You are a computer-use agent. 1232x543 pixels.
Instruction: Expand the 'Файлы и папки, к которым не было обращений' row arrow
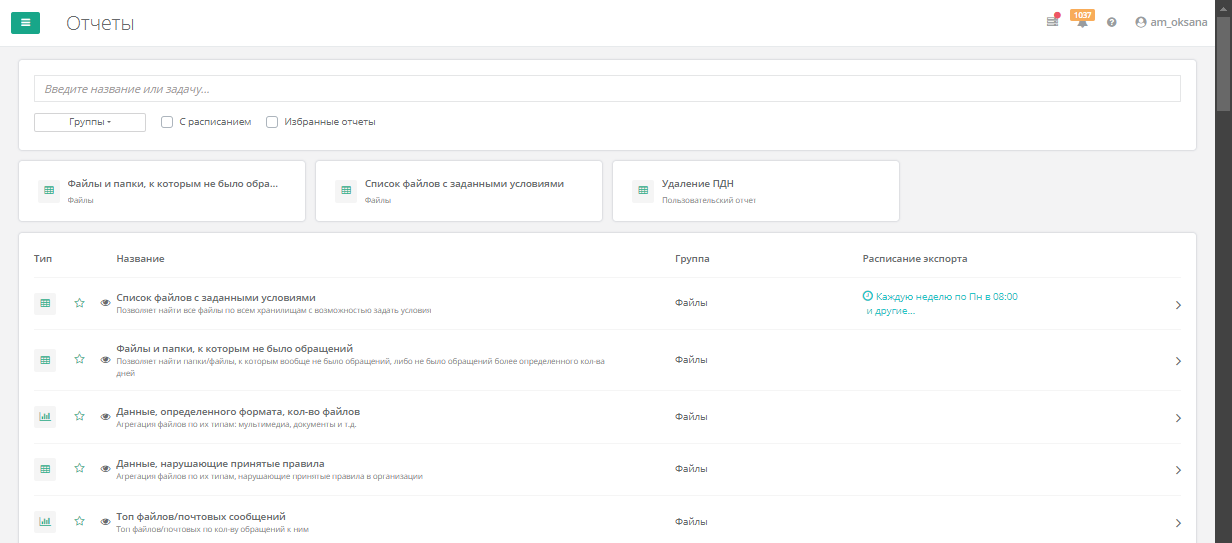(1178, 361)
